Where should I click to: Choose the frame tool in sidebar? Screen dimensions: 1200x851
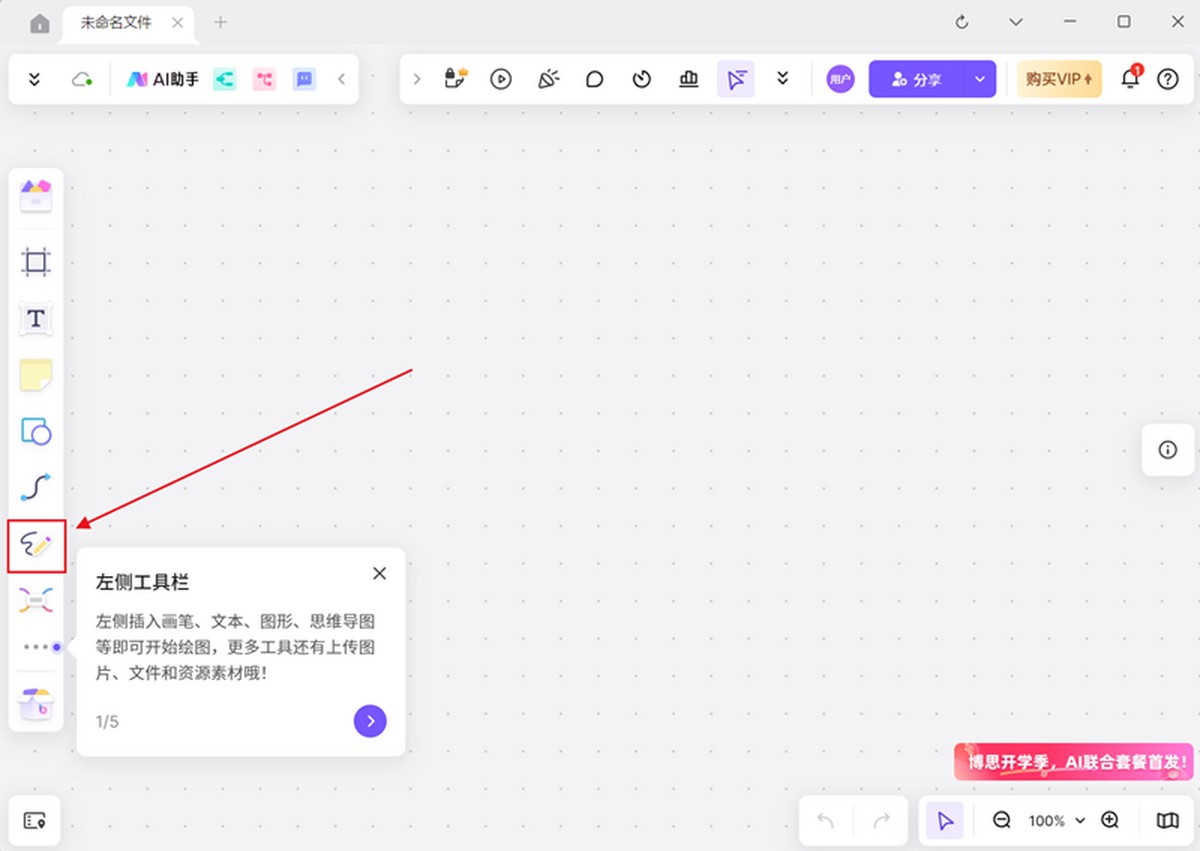[x=36, y=263]
